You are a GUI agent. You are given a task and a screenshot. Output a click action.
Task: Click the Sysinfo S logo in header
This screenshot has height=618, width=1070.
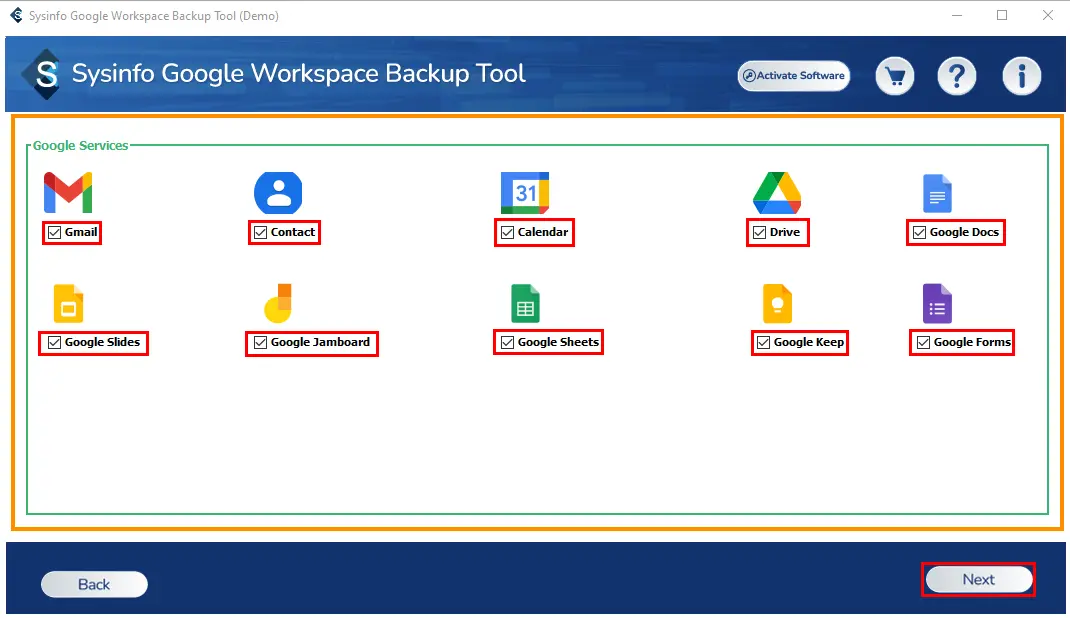pos(42,74)
